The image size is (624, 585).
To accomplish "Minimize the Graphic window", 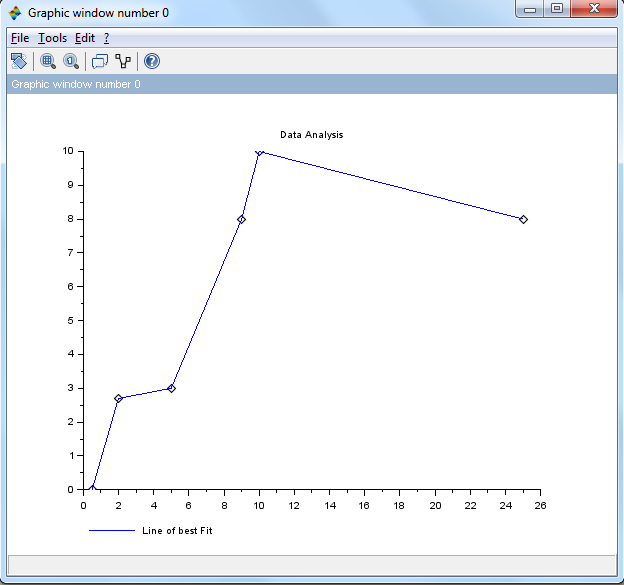I will coord(530,9).
